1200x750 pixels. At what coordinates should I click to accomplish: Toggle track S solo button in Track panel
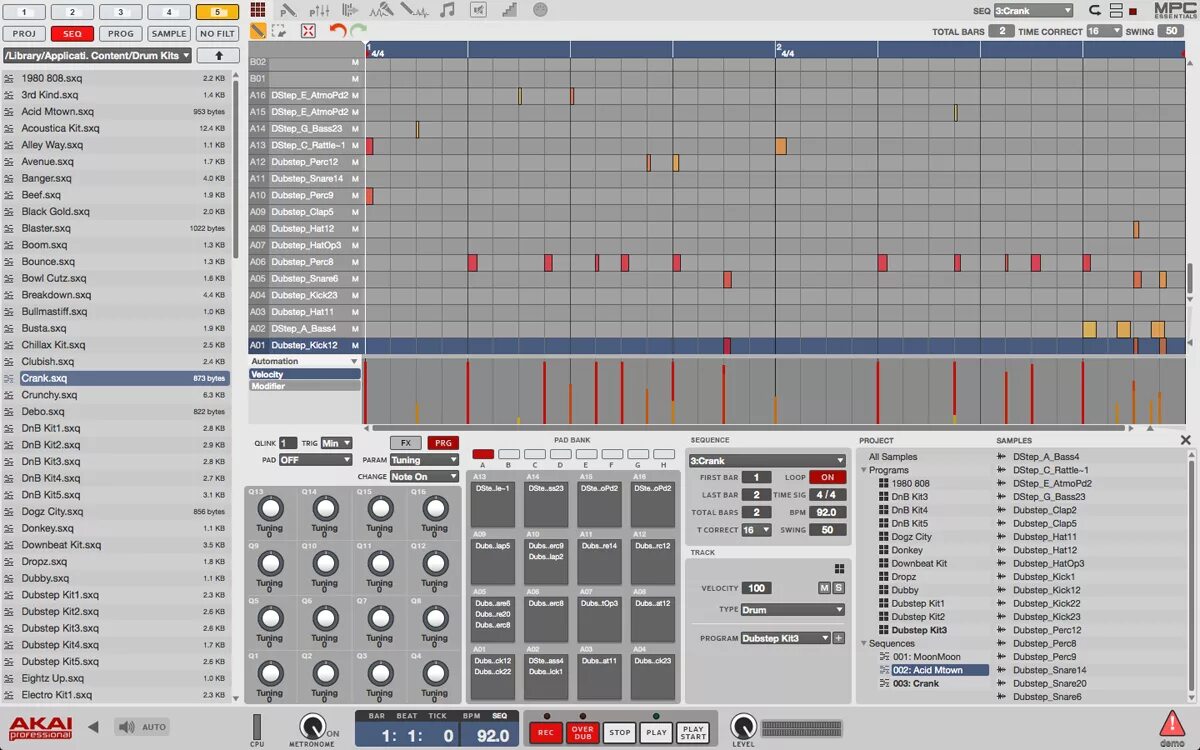click(x=838, y=588)
